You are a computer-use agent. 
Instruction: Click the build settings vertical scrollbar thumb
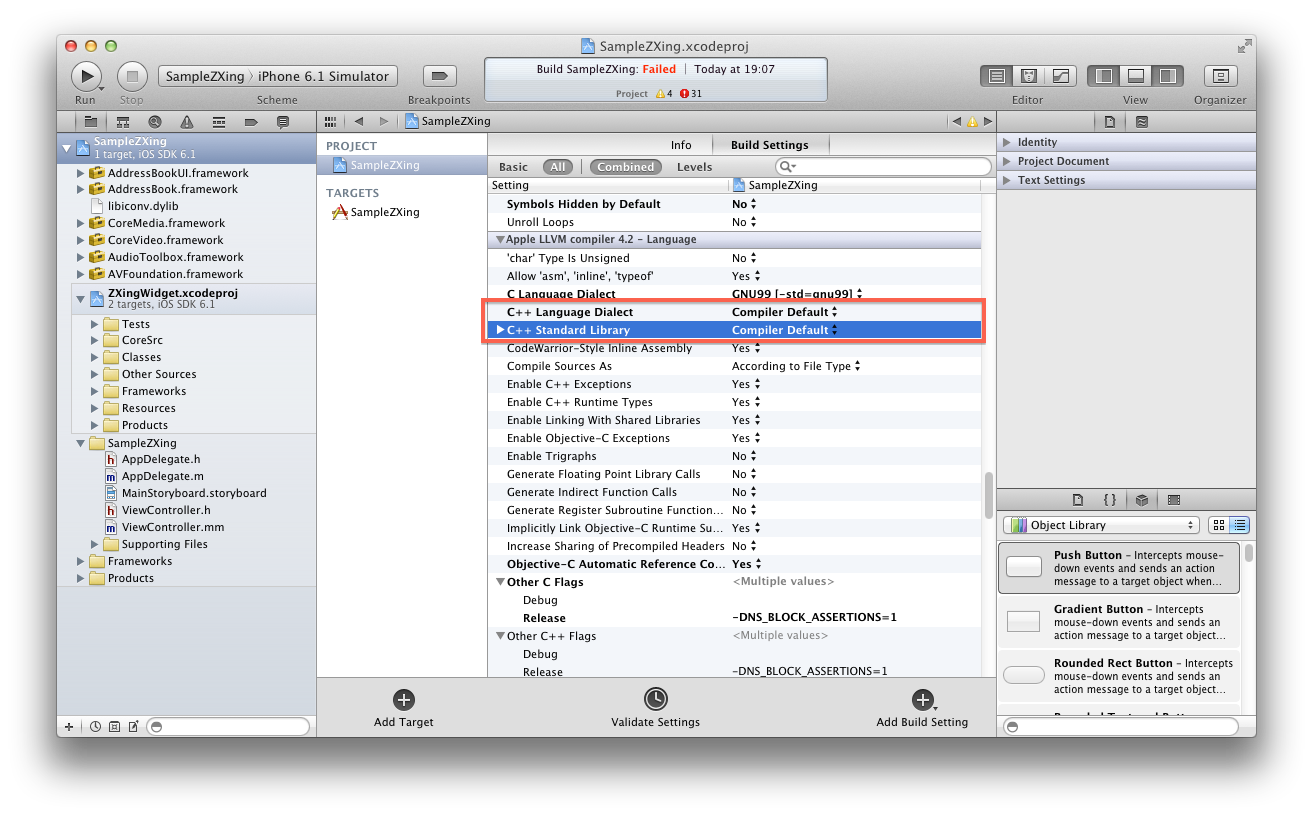[x=989, y=497]
